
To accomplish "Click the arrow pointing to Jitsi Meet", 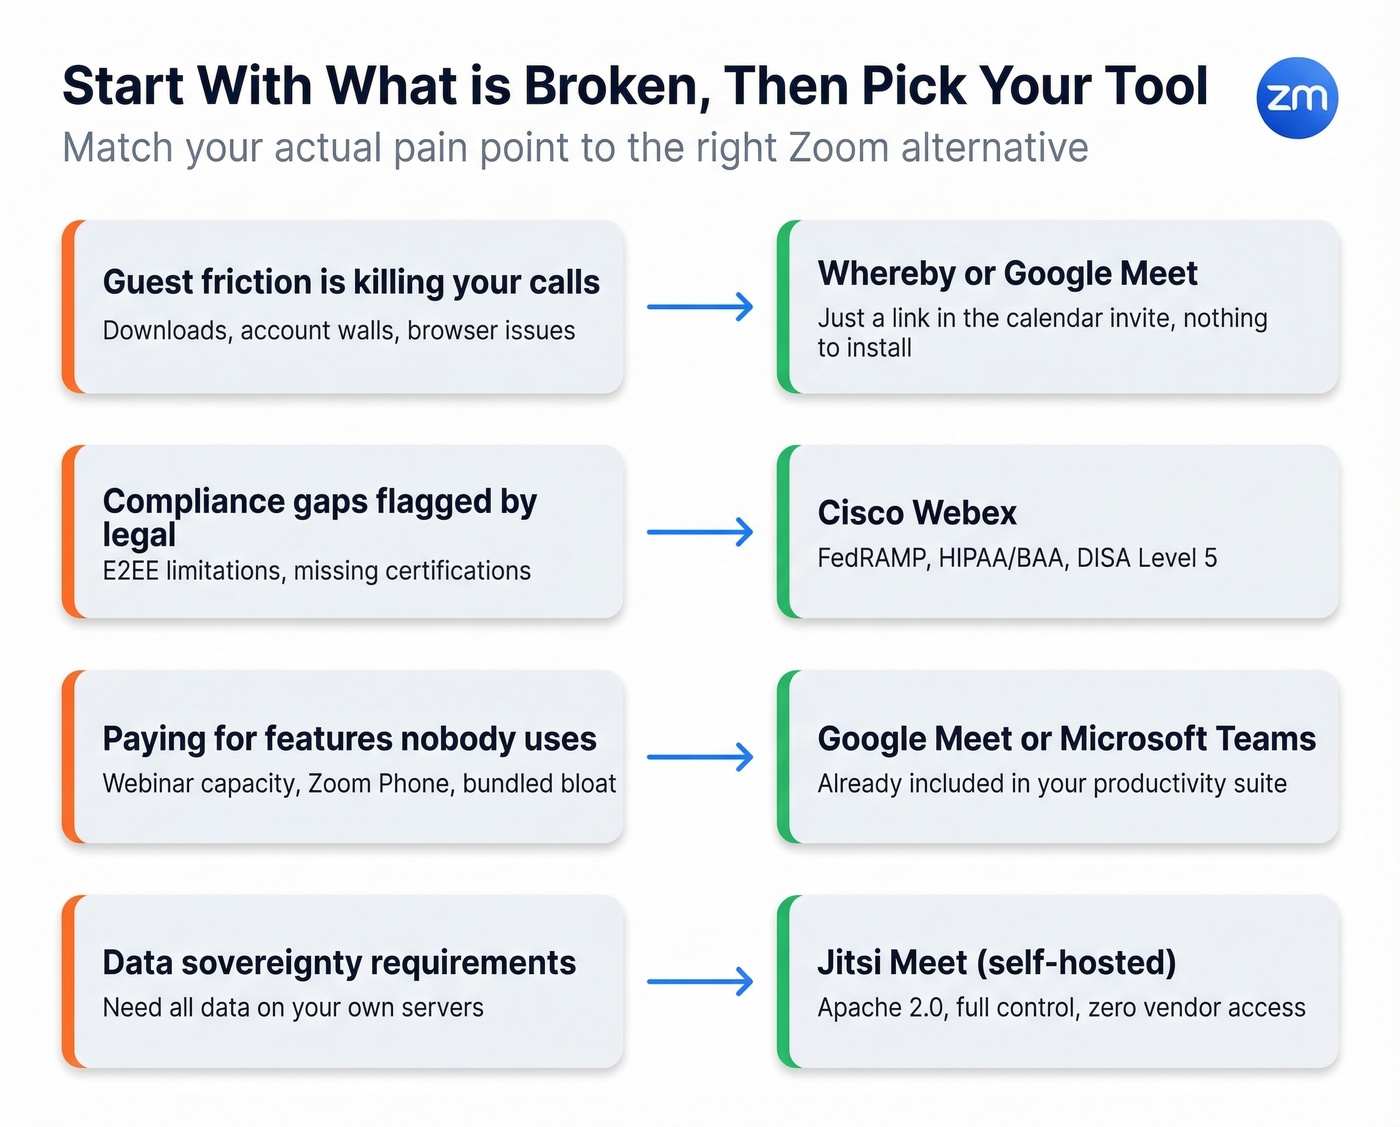I will (700, 982).
